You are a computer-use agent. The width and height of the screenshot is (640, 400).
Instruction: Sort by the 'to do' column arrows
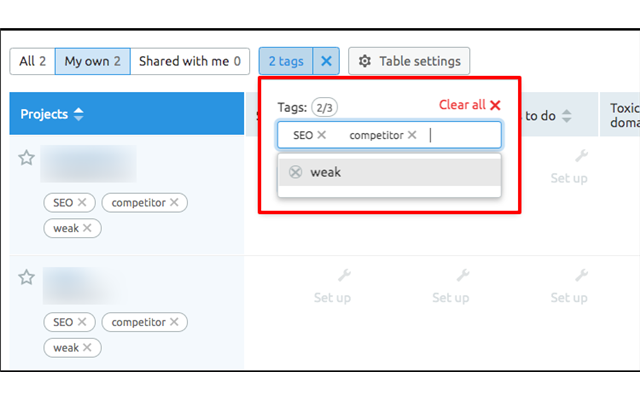[x=565, y=115]
